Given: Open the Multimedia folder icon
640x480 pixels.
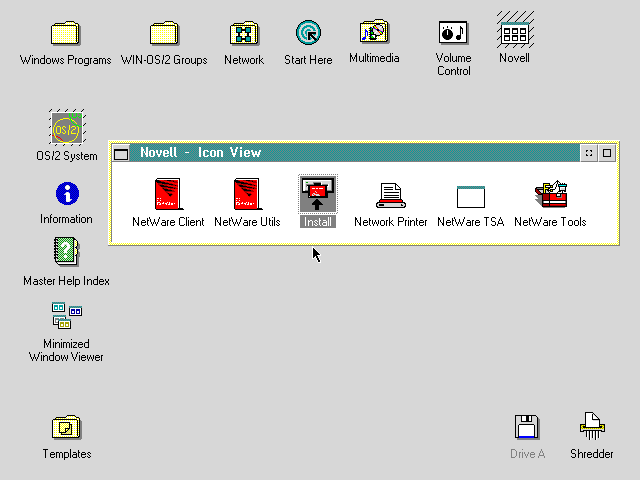Looking at the screenshot, I should (374, 31).
